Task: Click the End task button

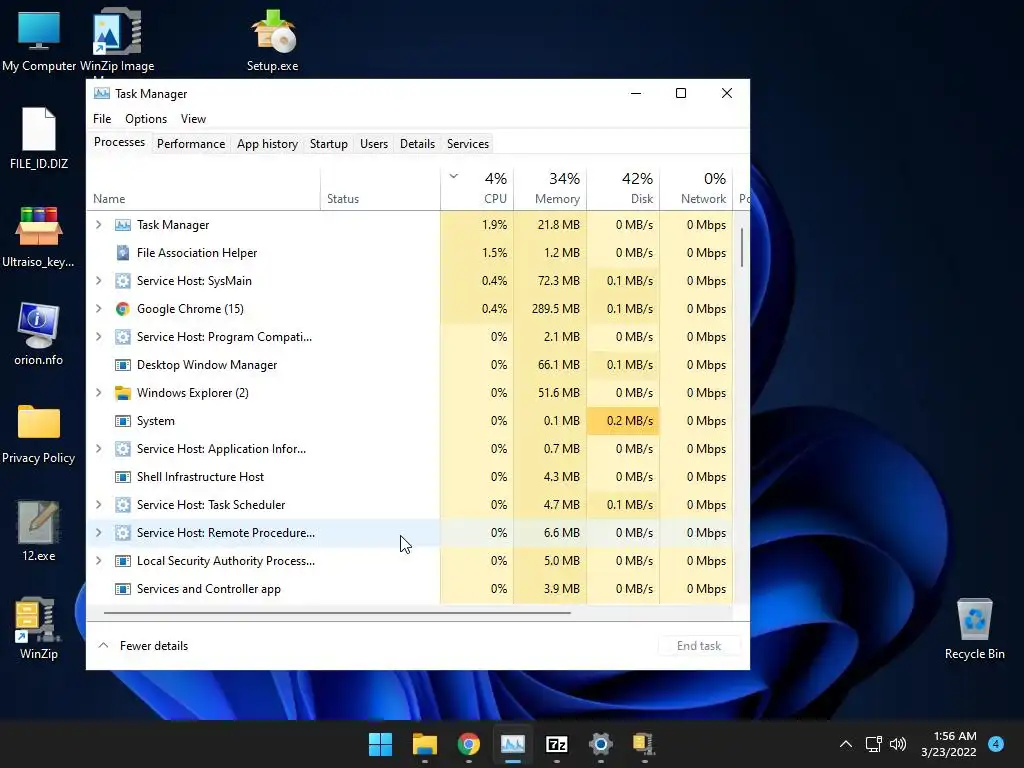Action: (x=699, y=646)
